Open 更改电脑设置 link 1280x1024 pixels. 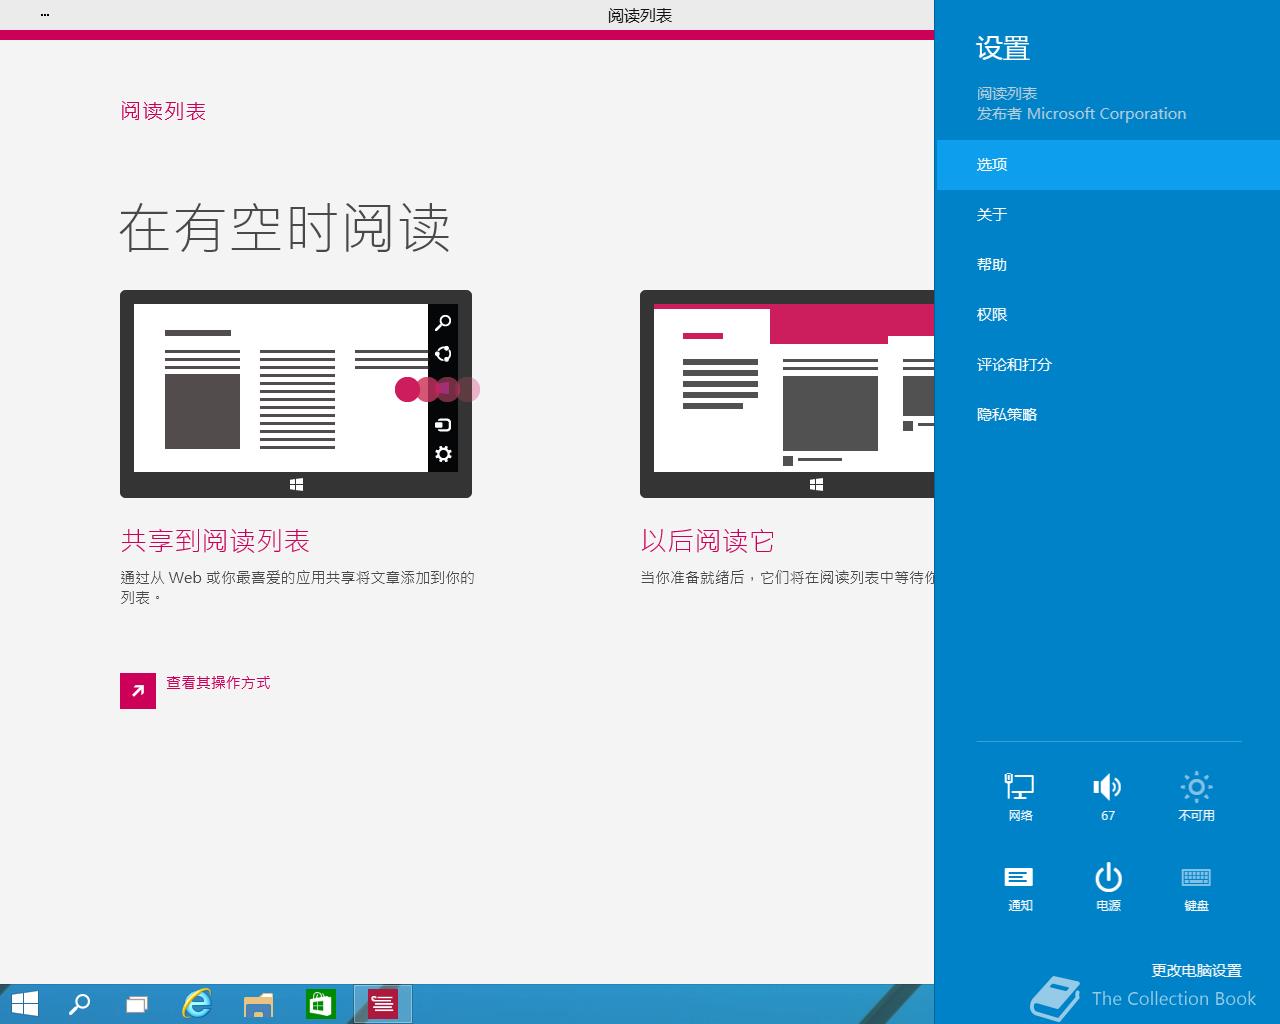click(1196, 970)
